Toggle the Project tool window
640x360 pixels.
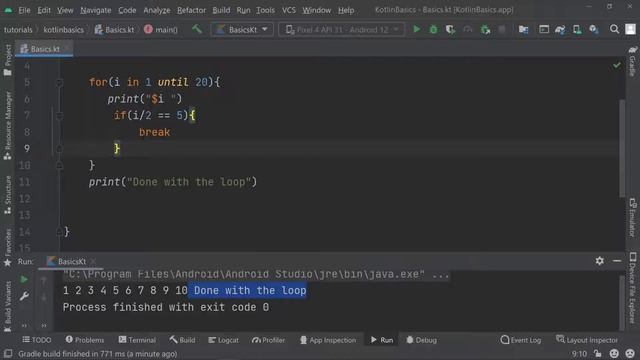(8, 60)
